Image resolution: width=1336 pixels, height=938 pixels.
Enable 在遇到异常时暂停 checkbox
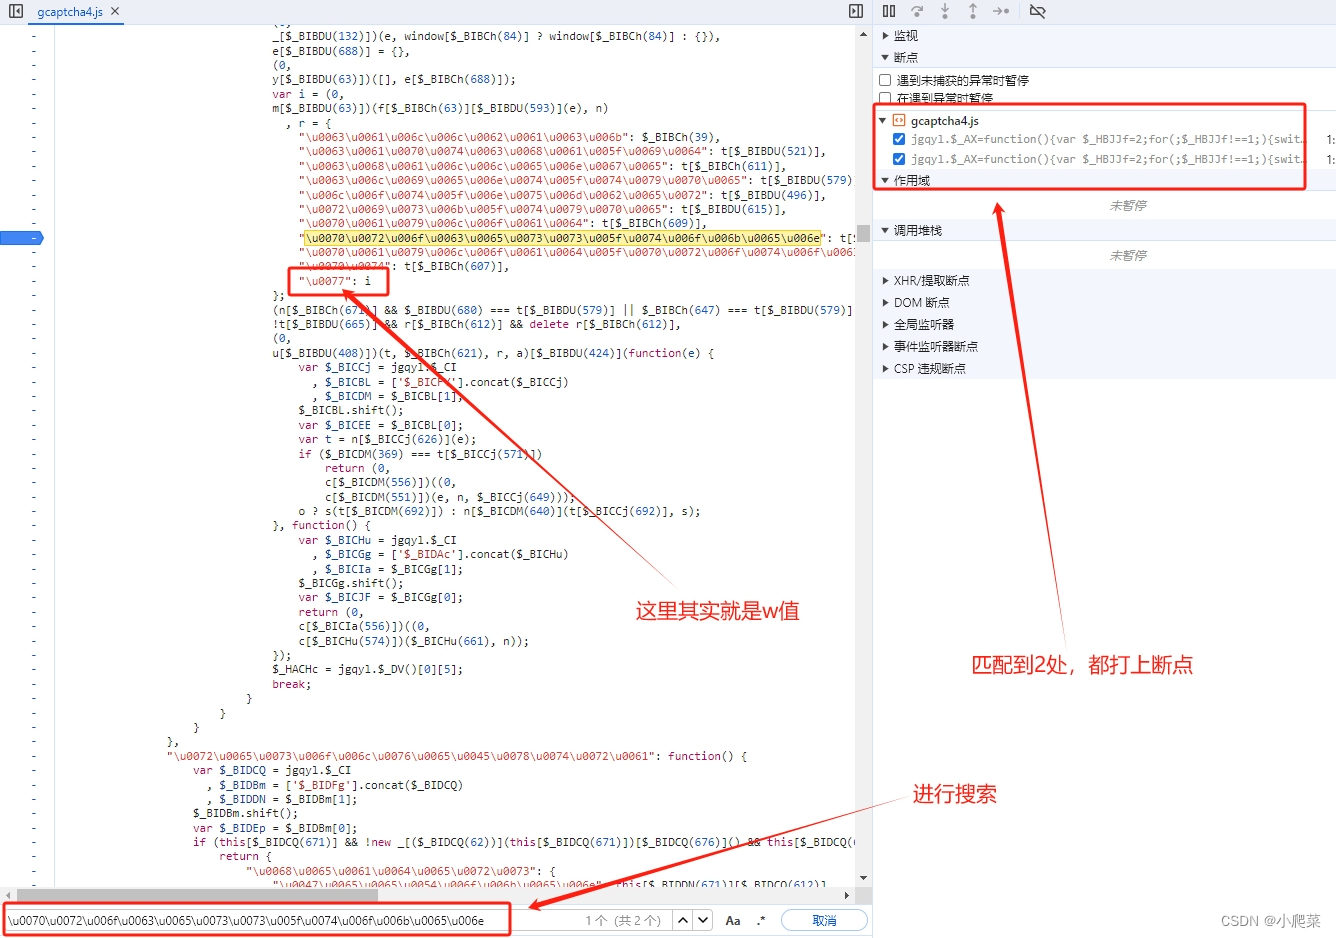click(885, 98)
